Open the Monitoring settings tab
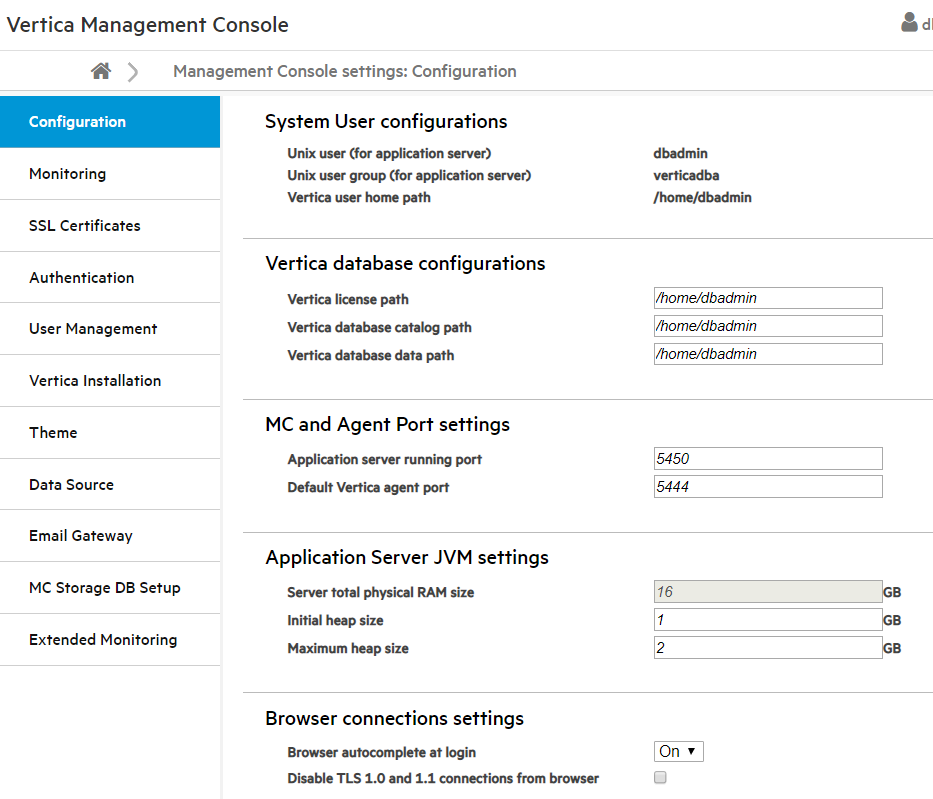 (110, 174)
